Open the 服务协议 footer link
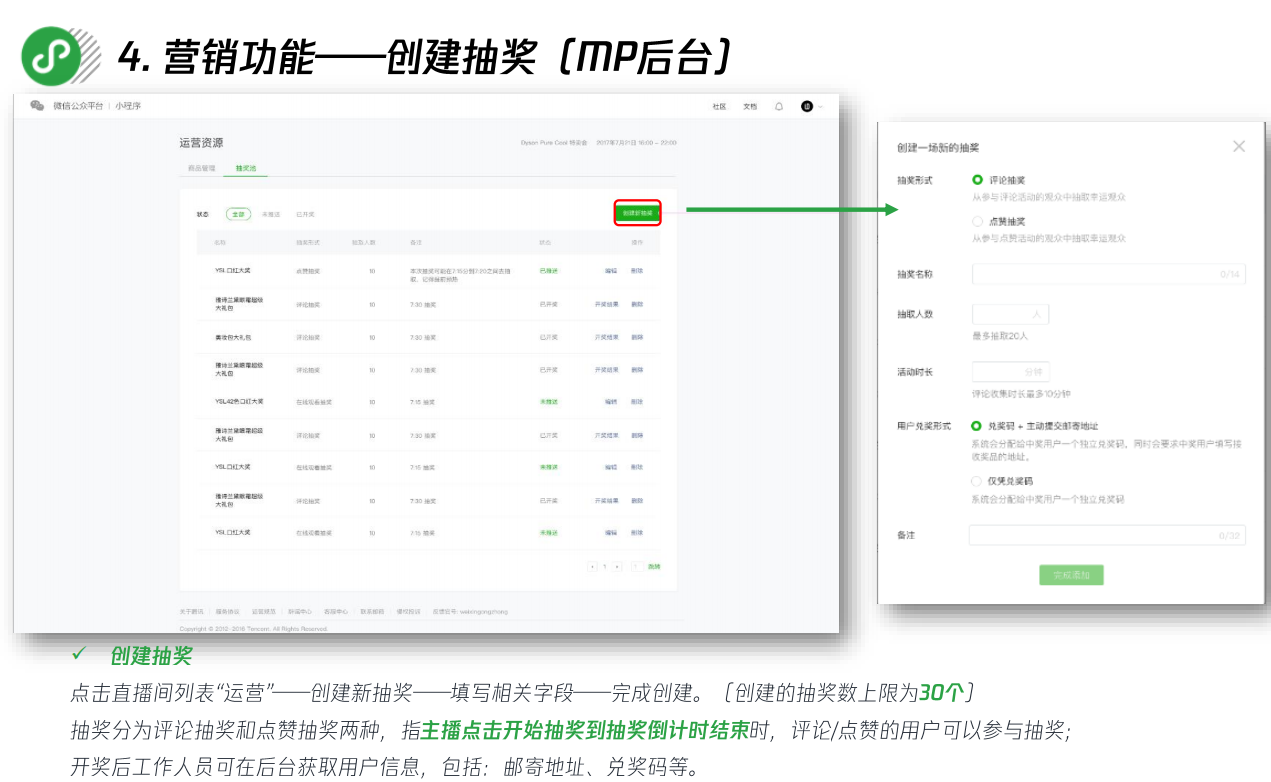Image resolution: width=1271 pixels, height=782 pixels. pos(227,610)
